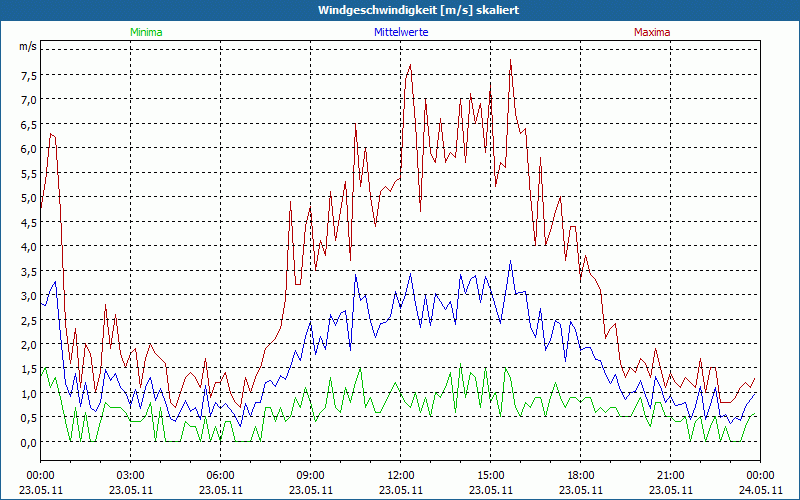Click the 5,0 y-axis label

(x=29, y=198)
